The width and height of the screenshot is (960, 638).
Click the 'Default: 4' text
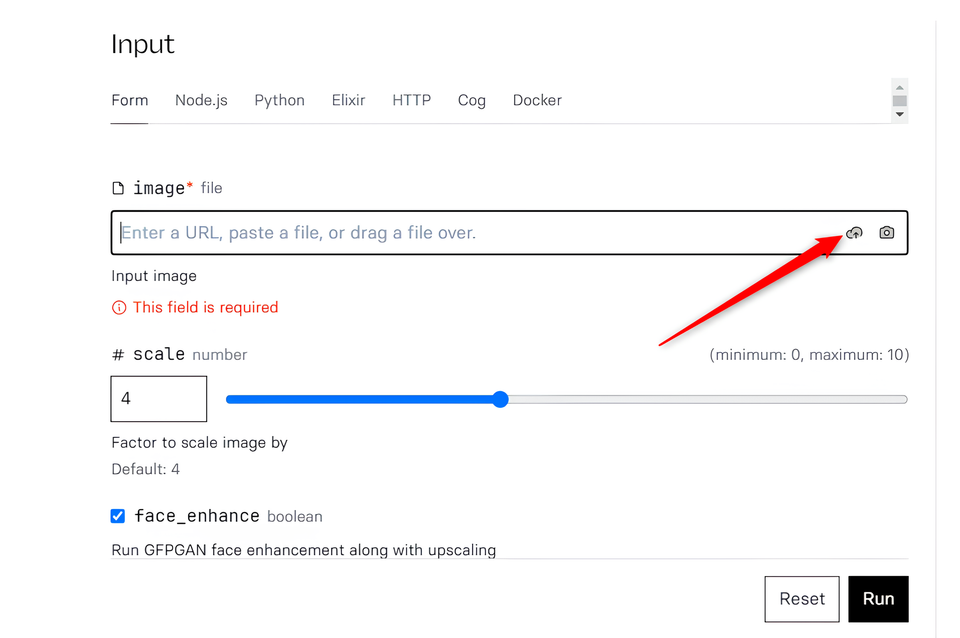[146, 469]
